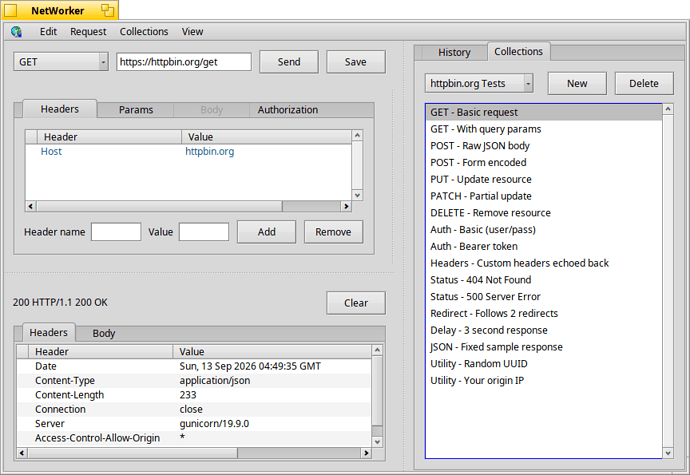Switch to the Authorization tab
The height and width of the screenshot is (475, 690).
pos(288,110)
